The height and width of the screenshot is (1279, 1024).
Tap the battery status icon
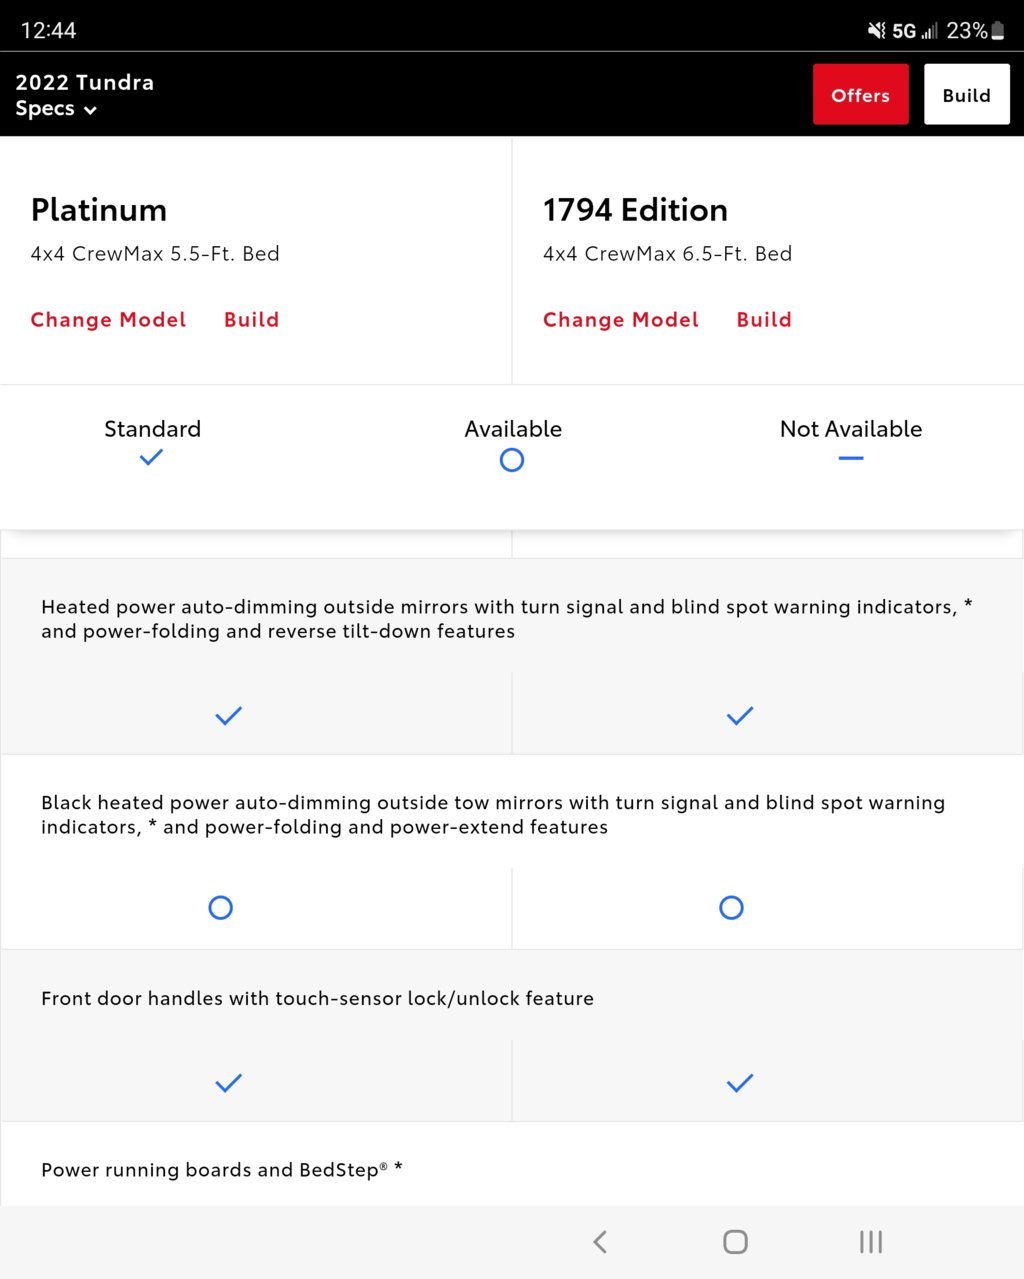click(x=997, y=31)
